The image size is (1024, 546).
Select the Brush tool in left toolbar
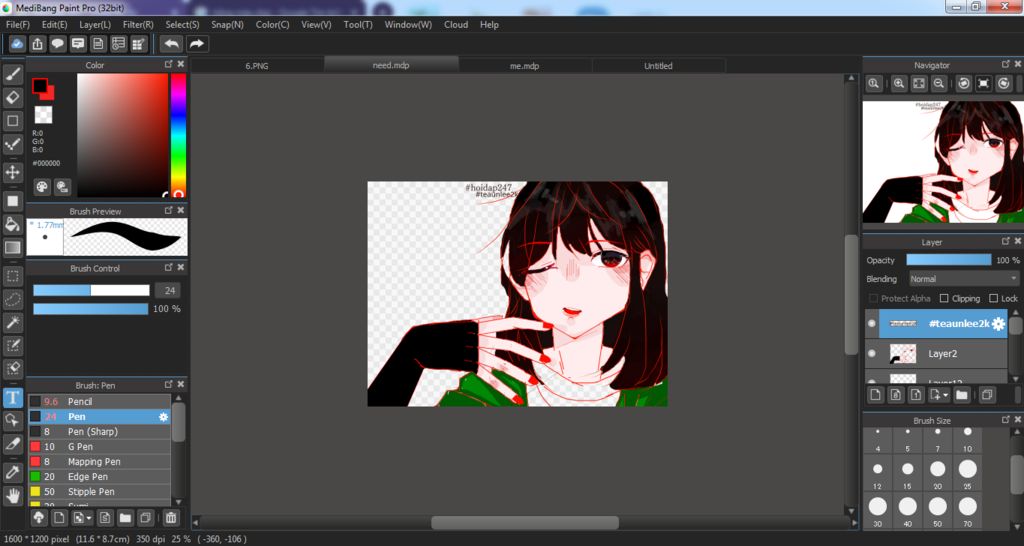[x=12, y=74]
